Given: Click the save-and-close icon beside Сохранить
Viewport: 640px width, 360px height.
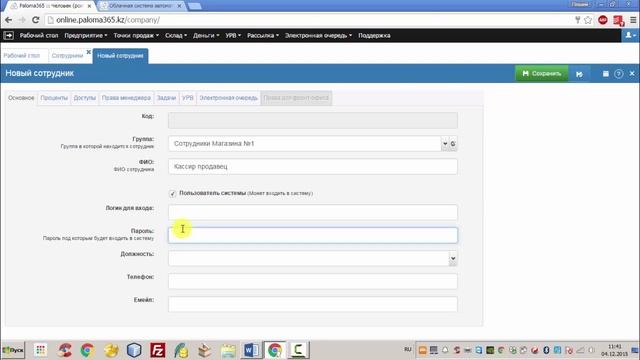Looking at the screenshot, I should pyautogui.click(x=579, y=74).
